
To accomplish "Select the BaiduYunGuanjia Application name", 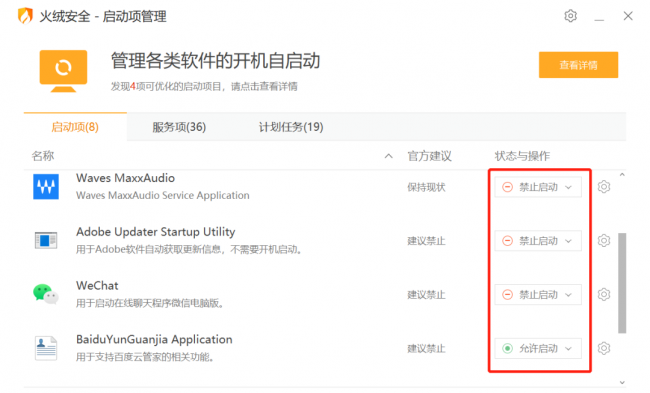I will click(154, 340).
